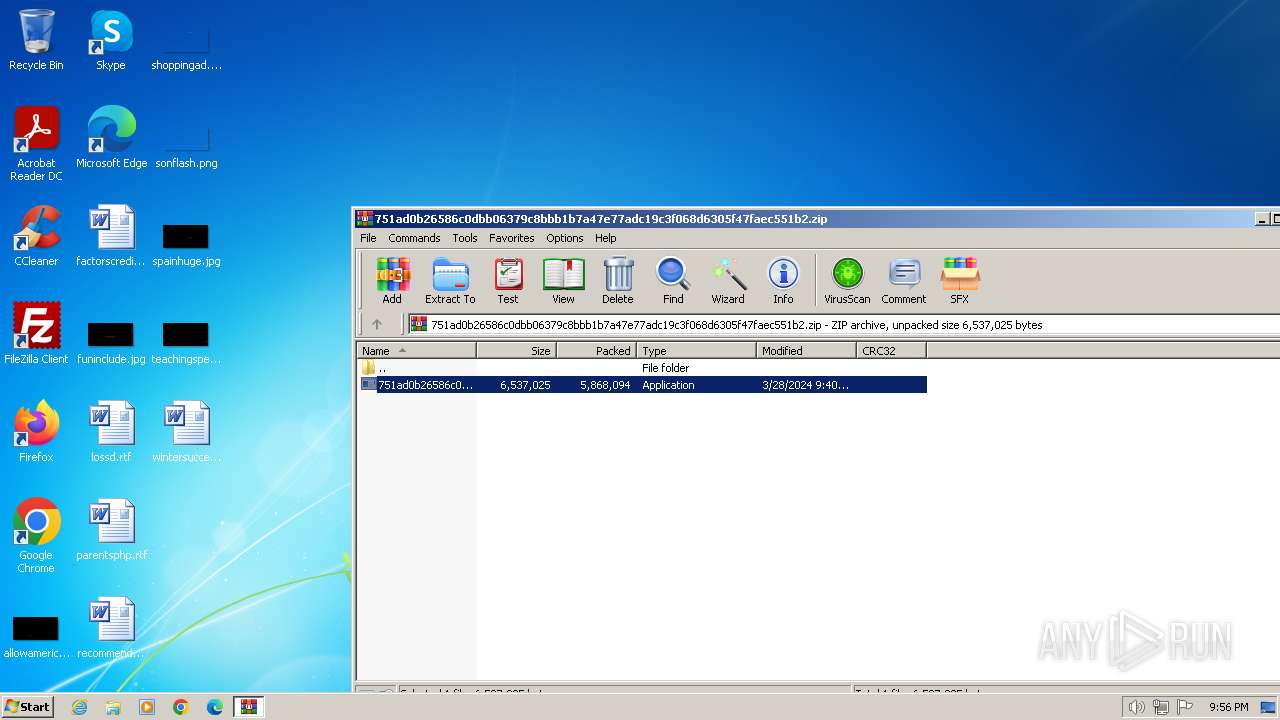Open Internet Explorer from the taskbar

(79, 707)
